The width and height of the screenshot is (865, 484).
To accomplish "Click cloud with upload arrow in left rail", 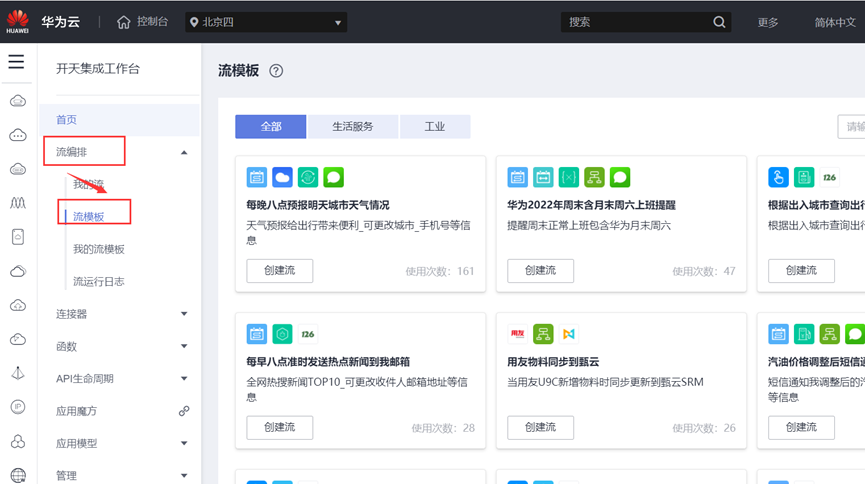I will 18,305.
